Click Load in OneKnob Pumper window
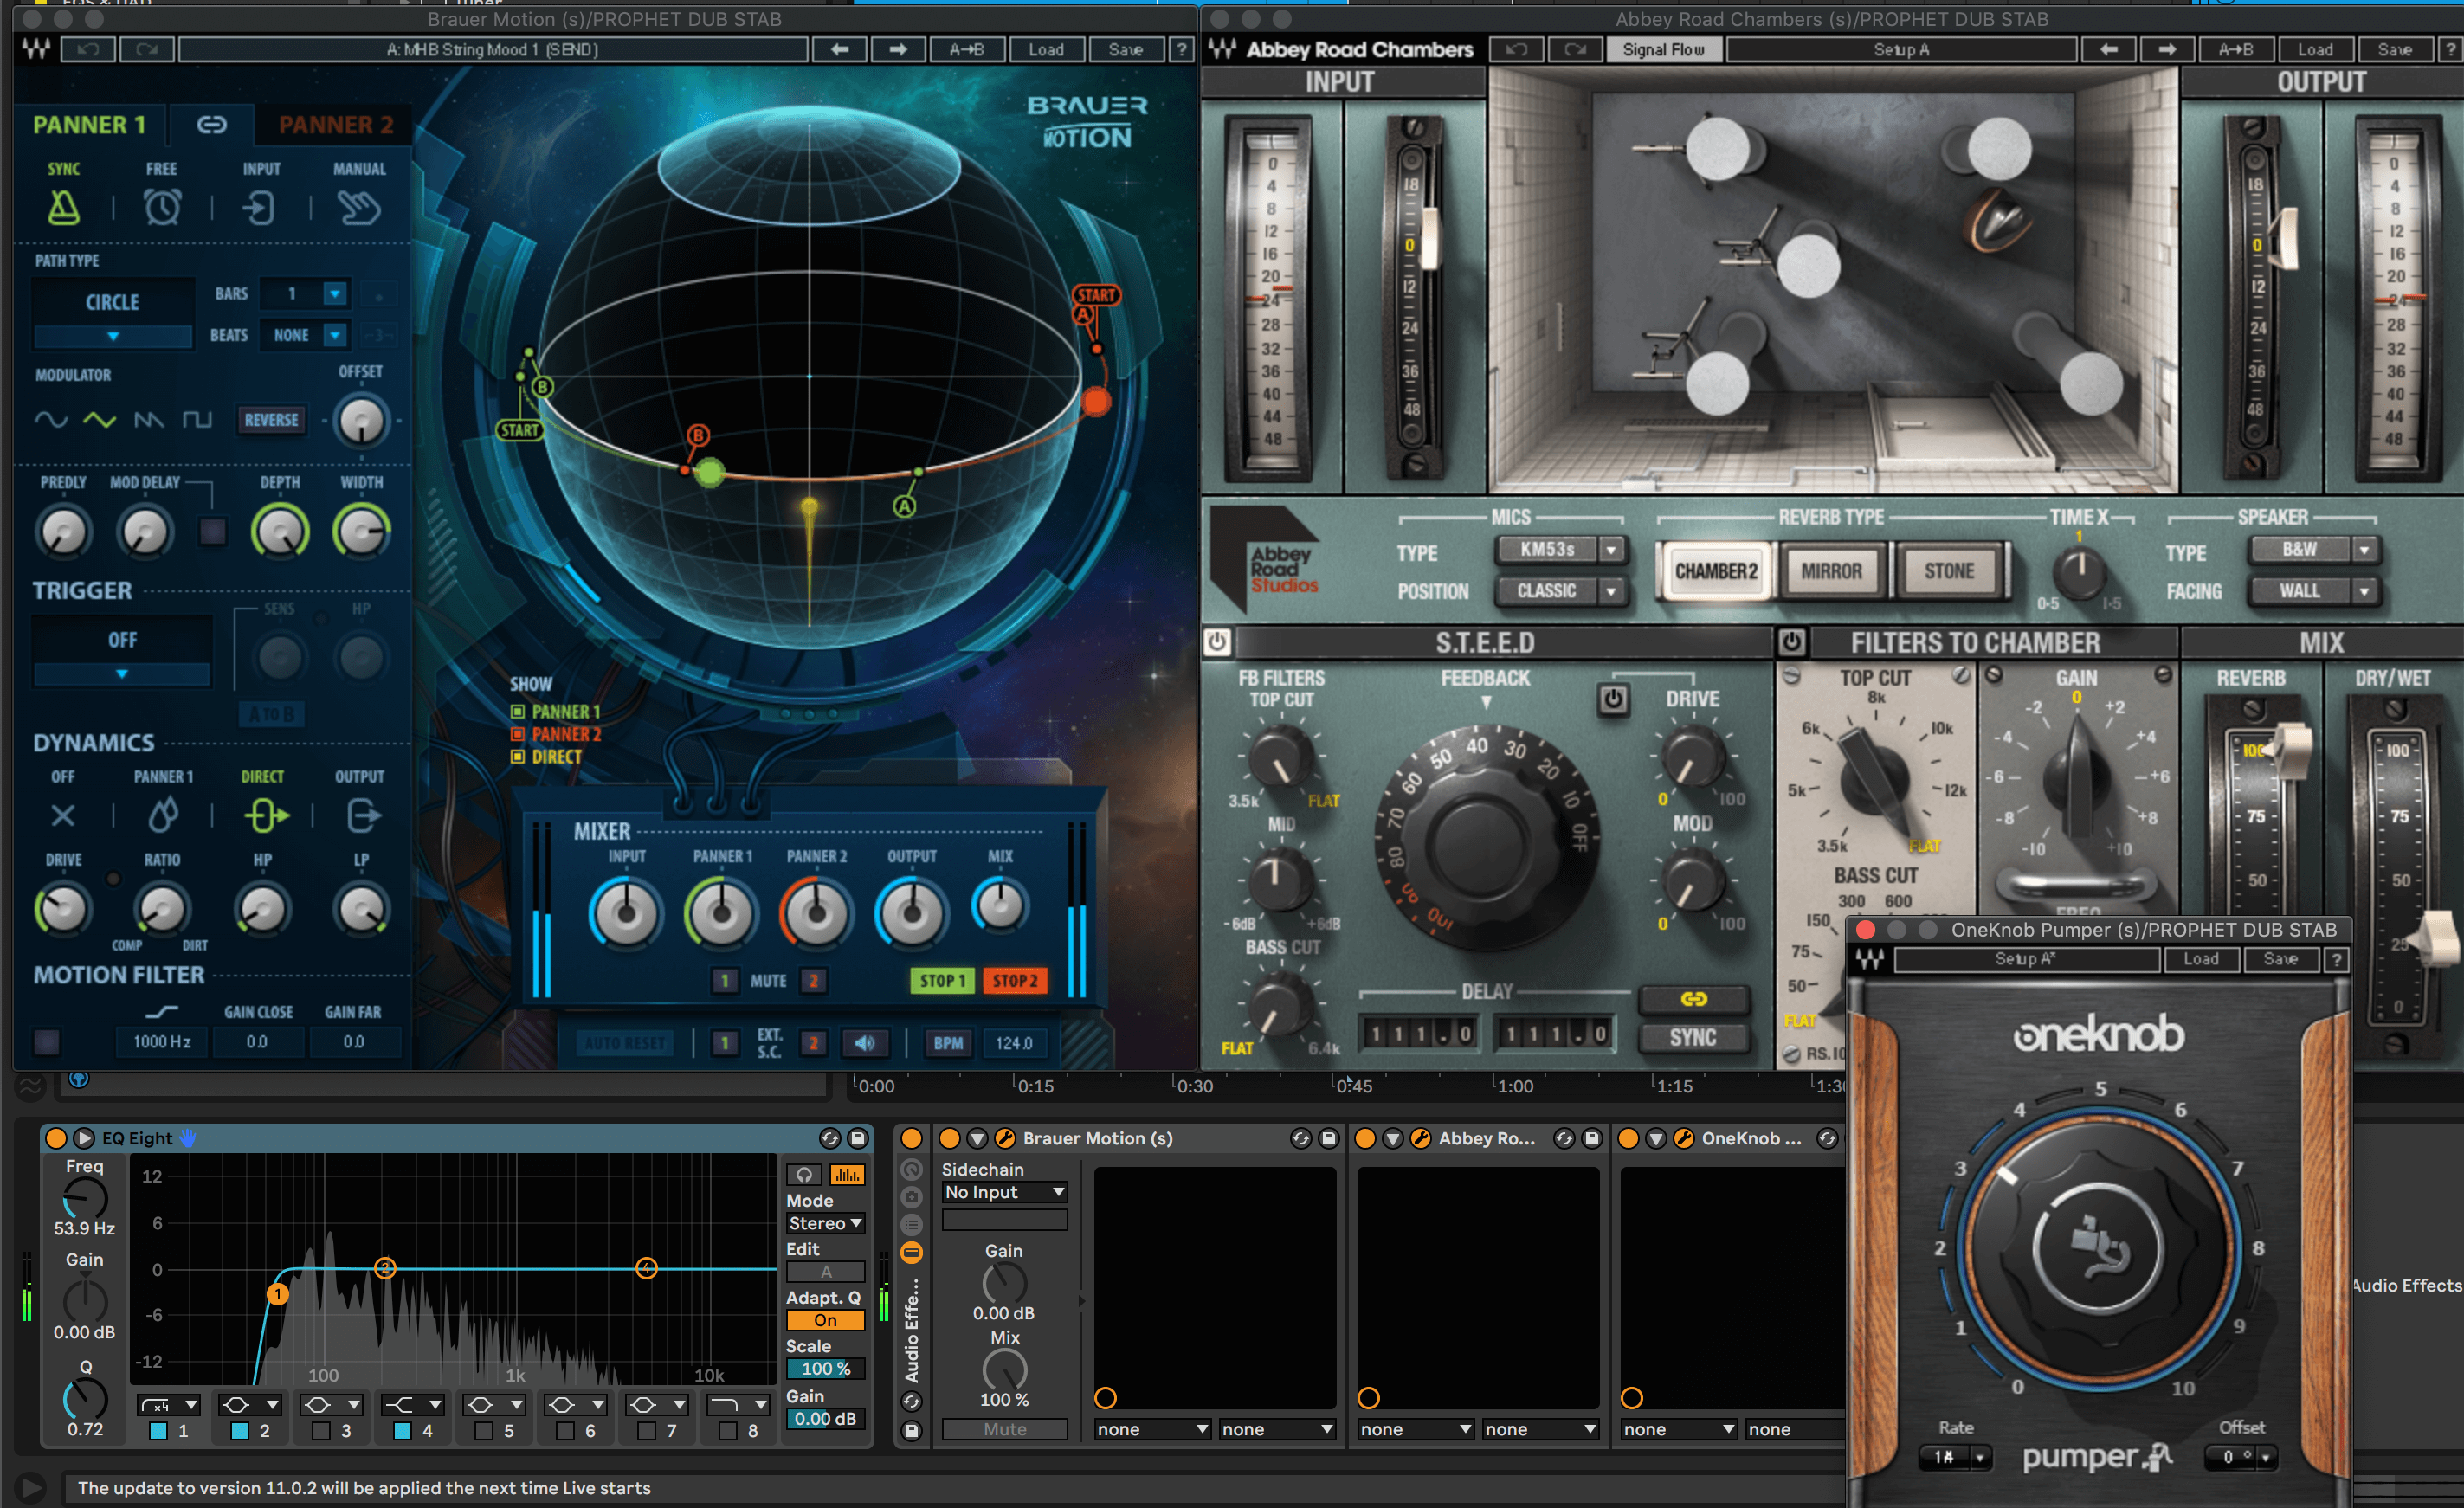 [x=2201, y=959]
